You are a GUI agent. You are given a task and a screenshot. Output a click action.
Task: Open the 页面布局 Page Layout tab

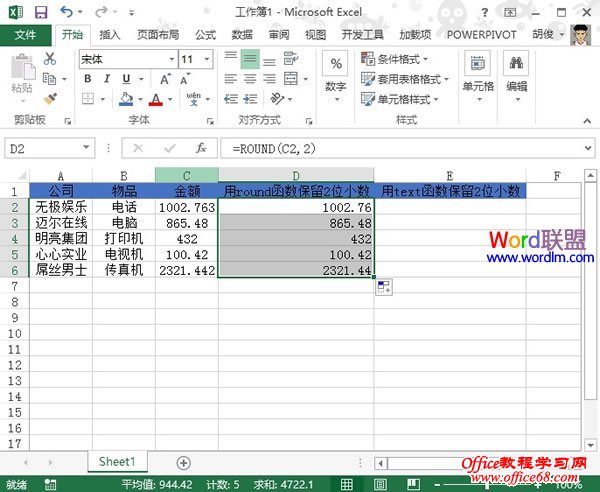(158, 35)
